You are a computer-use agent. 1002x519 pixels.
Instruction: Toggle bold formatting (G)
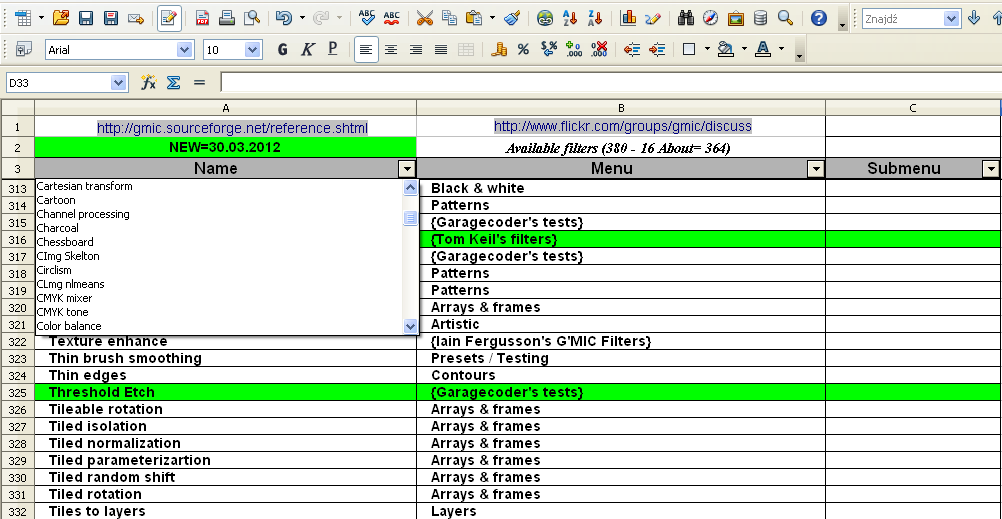(283, 49)
